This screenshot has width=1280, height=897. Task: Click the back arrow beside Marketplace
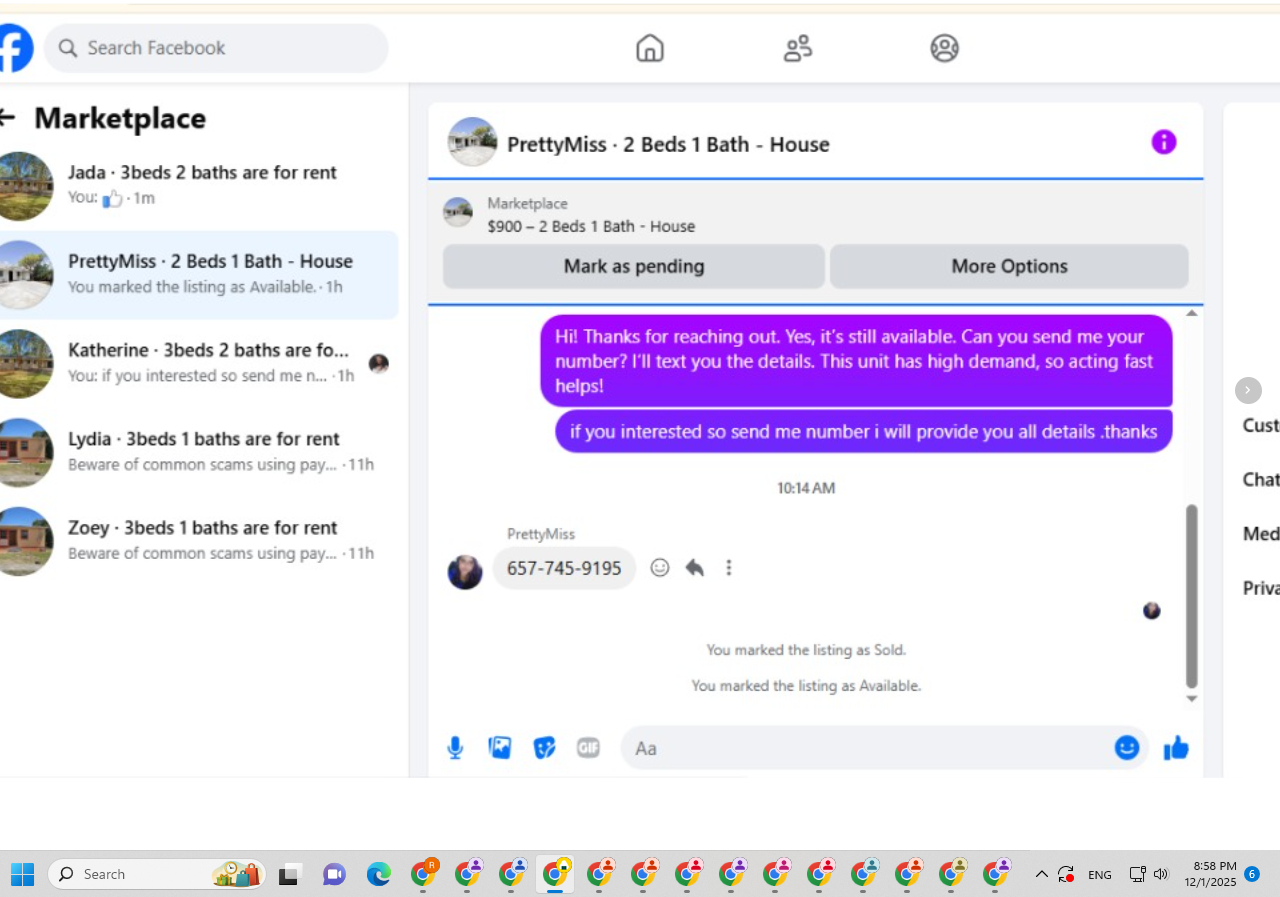click(7, 118)
